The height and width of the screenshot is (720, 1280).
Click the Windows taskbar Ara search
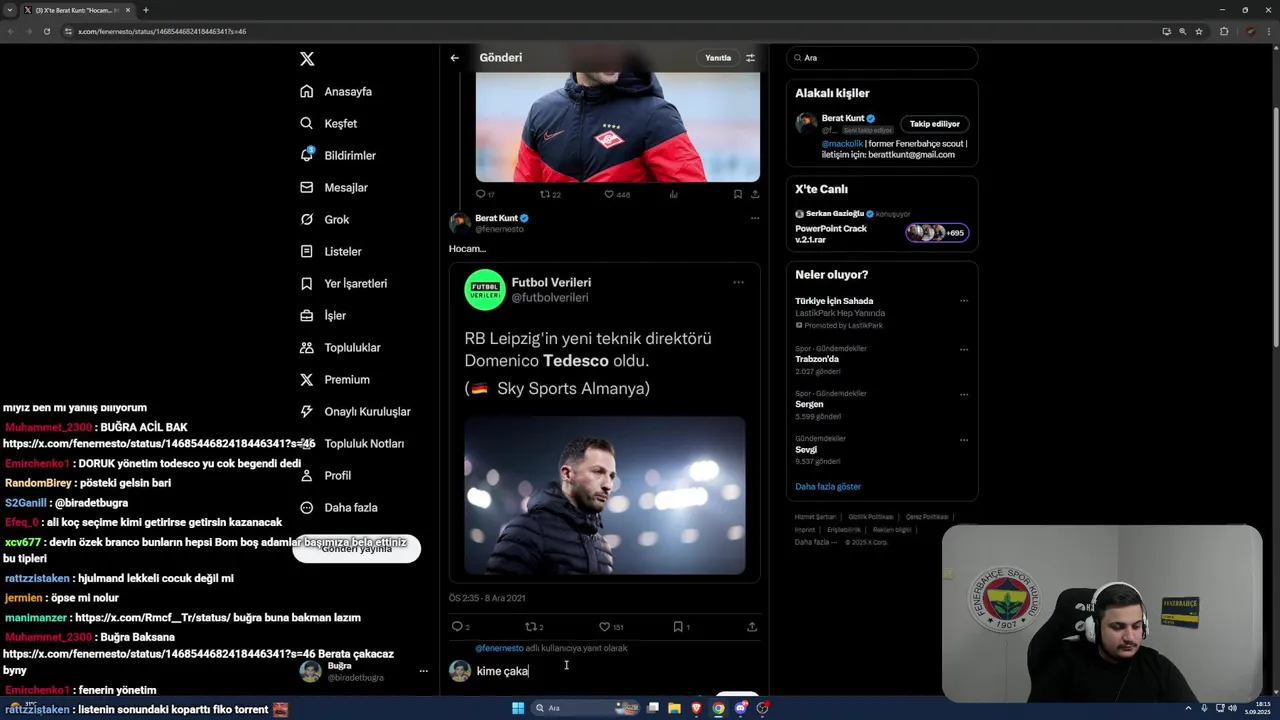pyautogui.click(x=585, y=708)
